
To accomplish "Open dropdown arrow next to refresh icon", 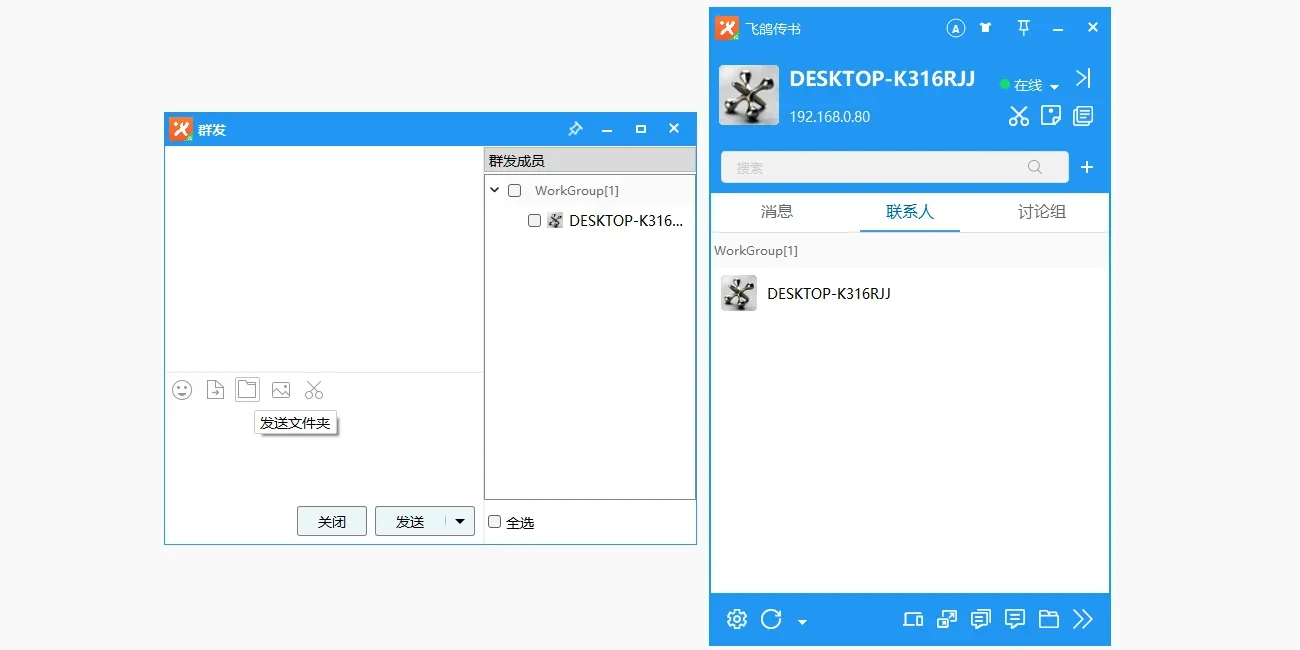I will 802,622.
